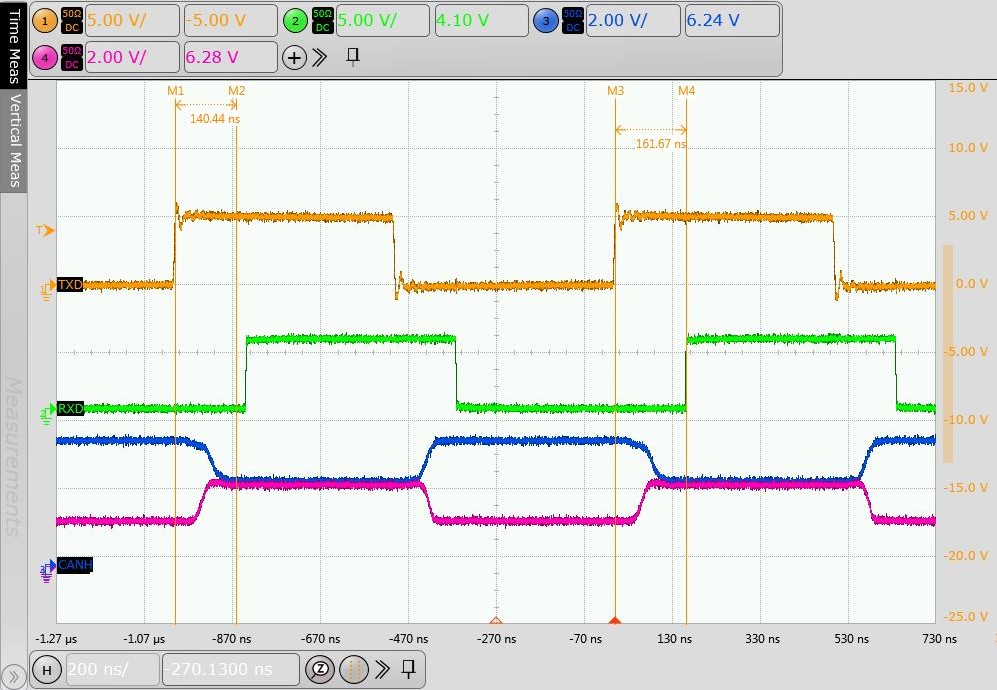997x690 pixels.
Task: Click the orange vertical scale slider bar
Action: [x=948, y=353]
